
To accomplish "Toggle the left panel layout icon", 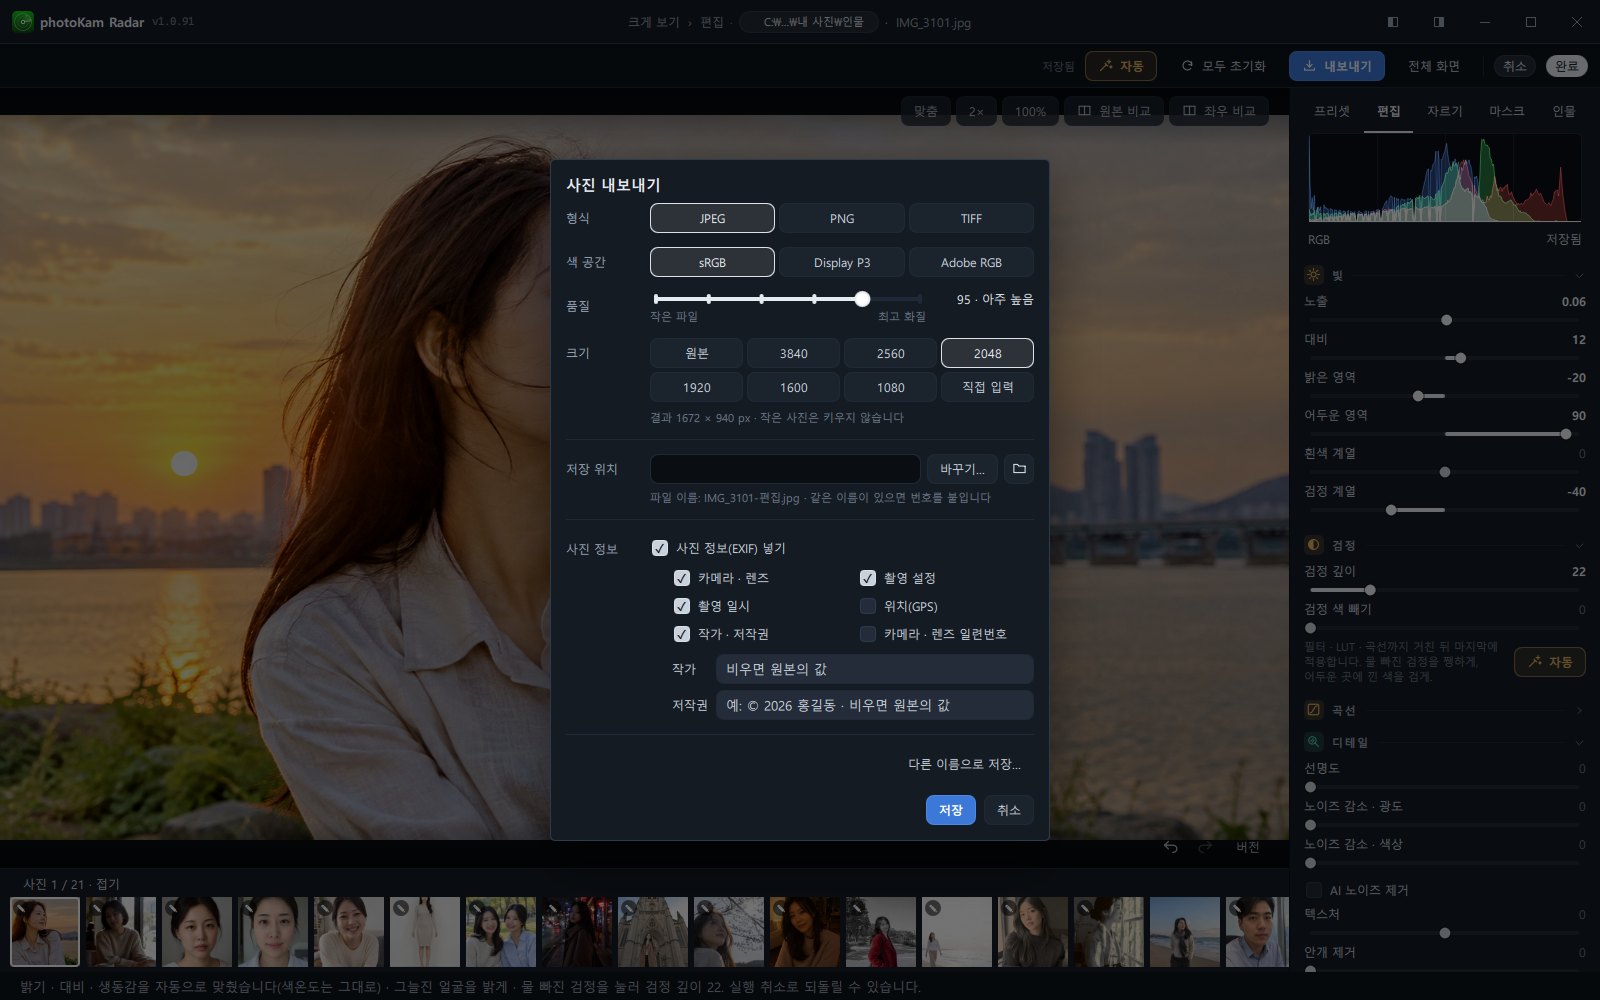I will pyautogui.click(x=1393, y=22).
